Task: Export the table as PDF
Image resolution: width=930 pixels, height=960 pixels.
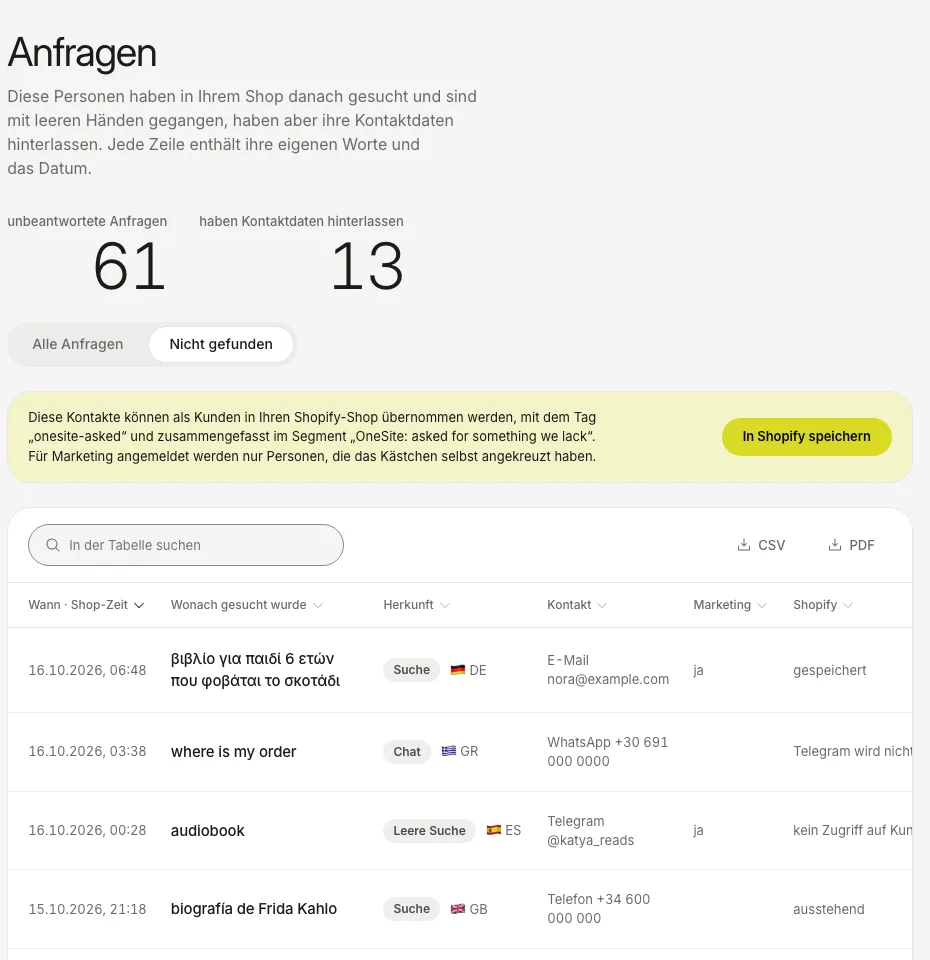Action: 851,545
